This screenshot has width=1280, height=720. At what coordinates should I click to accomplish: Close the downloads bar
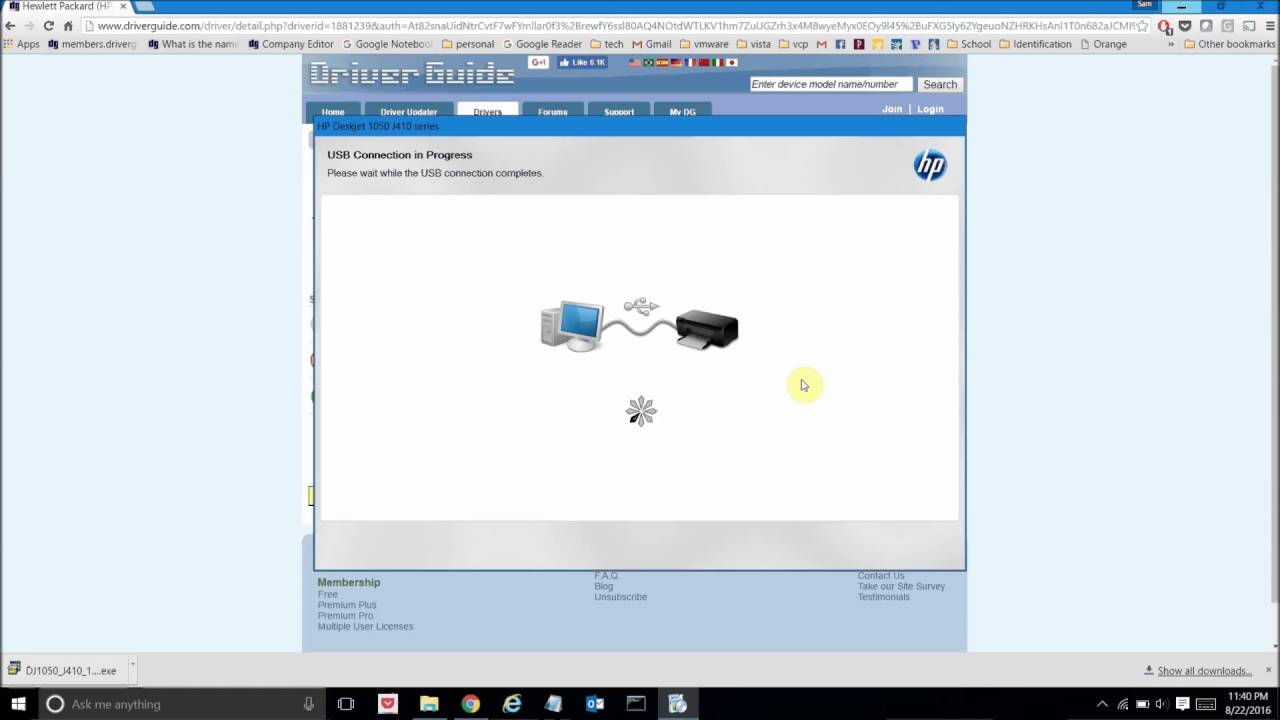coord(1269,670)
